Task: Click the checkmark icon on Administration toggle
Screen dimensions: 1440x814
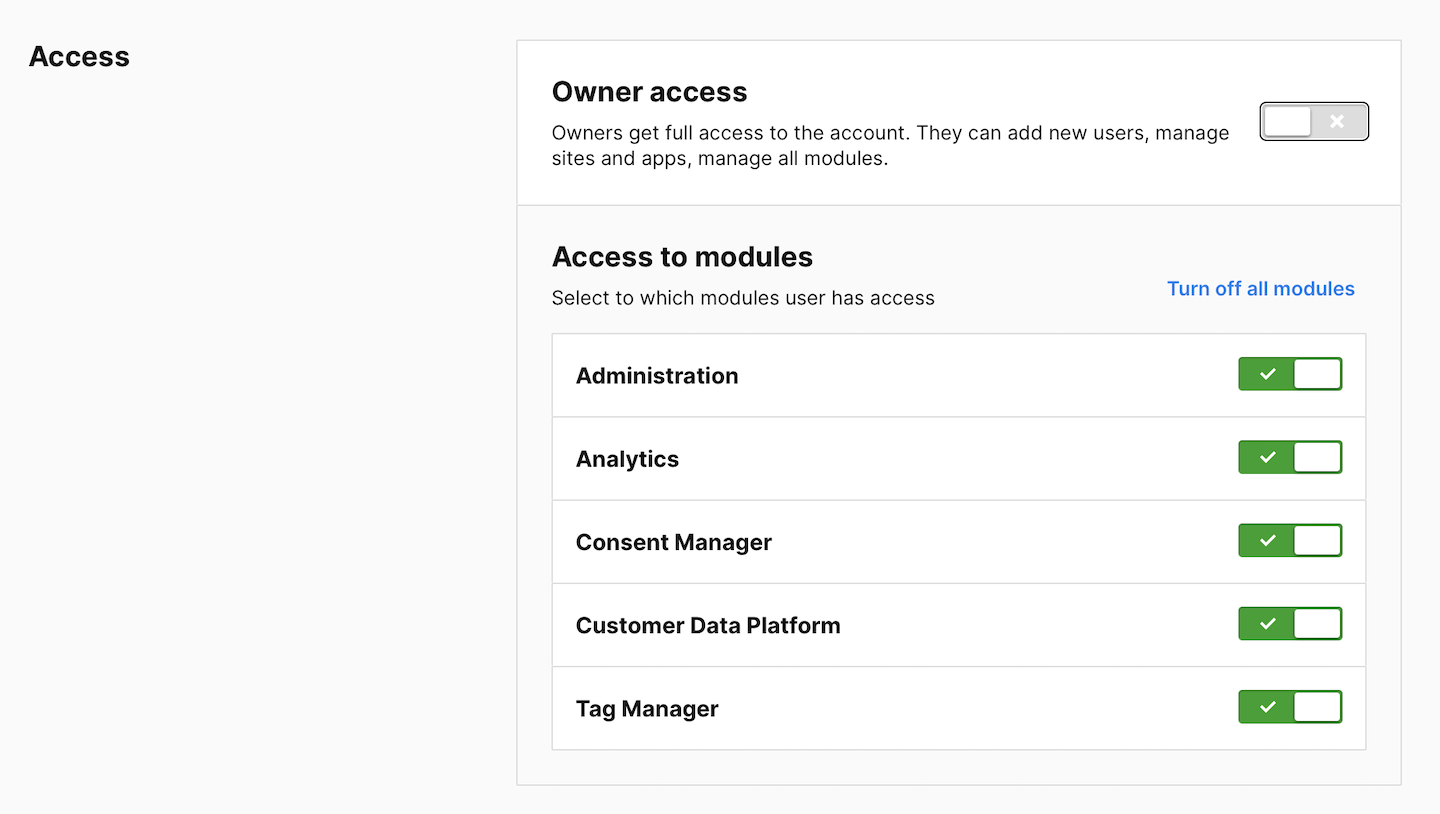Action: 1267,374
